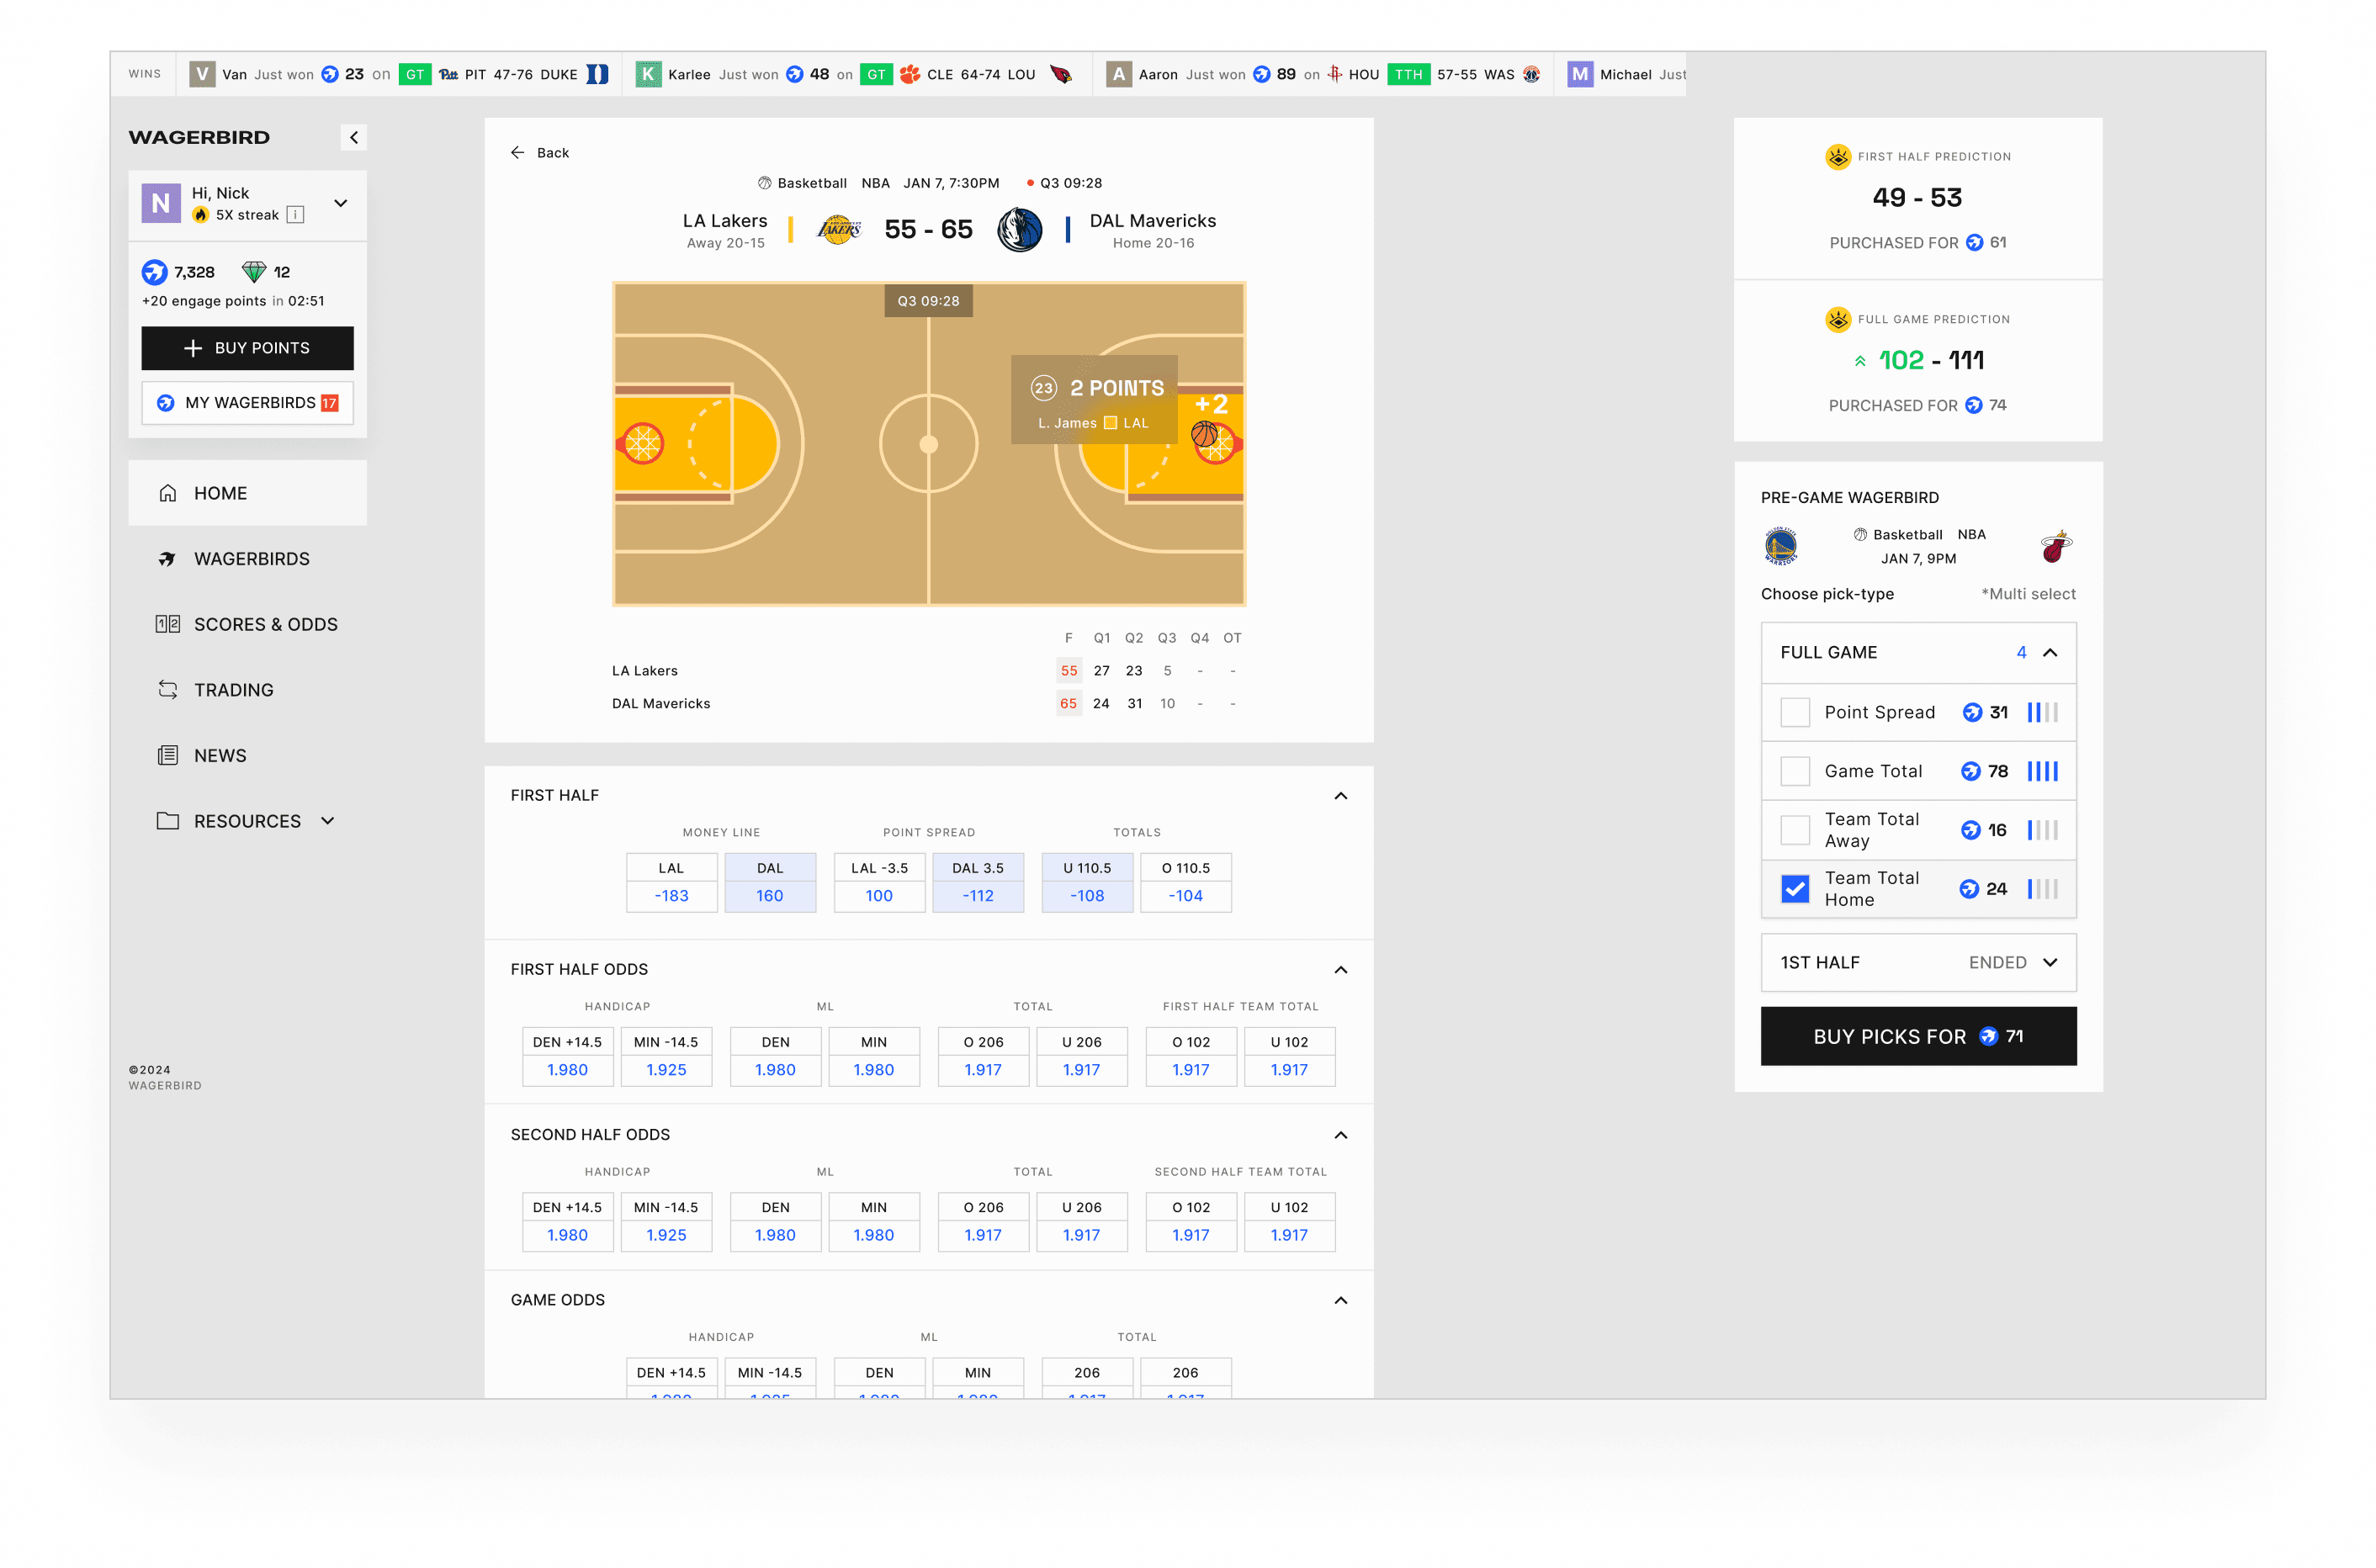Open the streak info icon beside 5X streak

pos(295,215)
